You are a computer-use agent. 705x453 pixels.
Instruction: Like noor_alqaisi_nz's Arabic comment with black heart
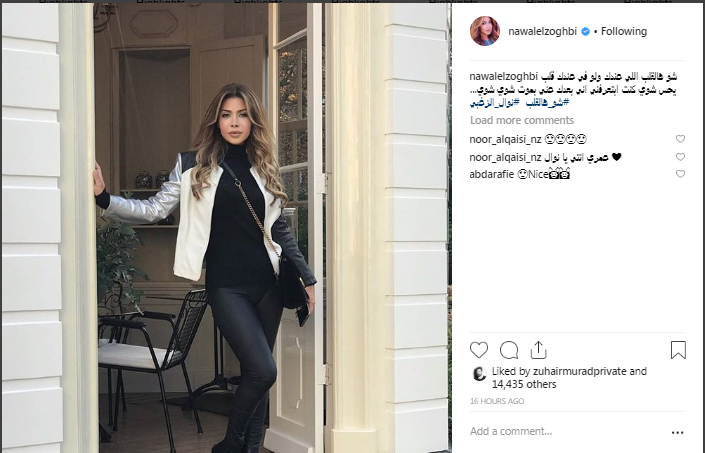[x=680, y=157]
